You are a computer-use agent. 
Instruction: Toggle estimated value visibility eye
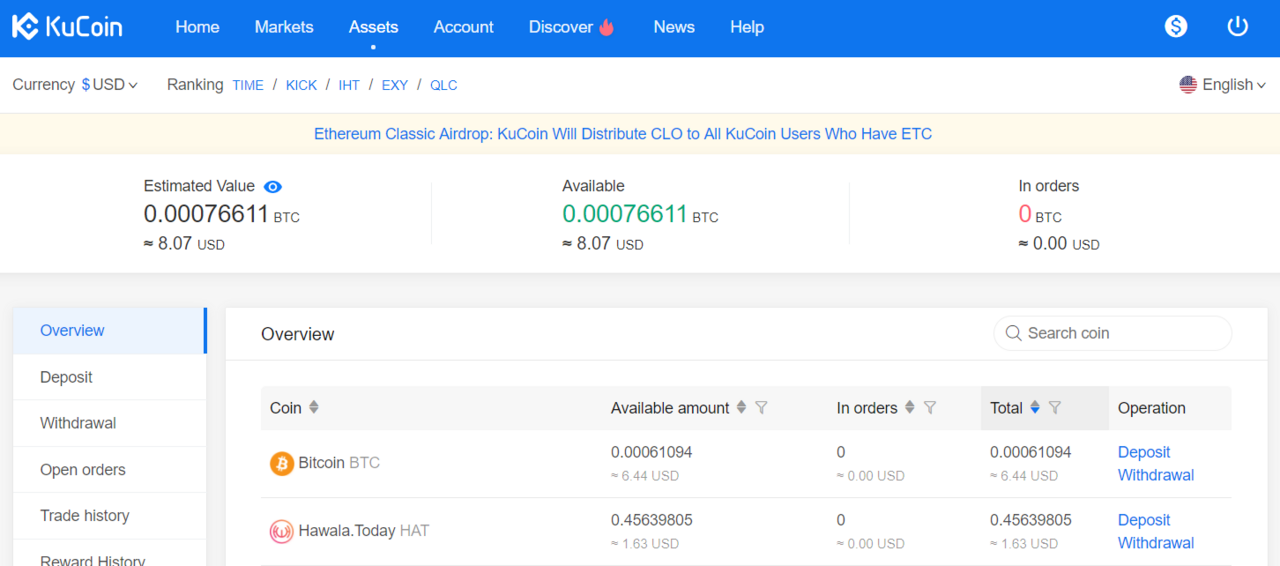(x=273, y=186)
